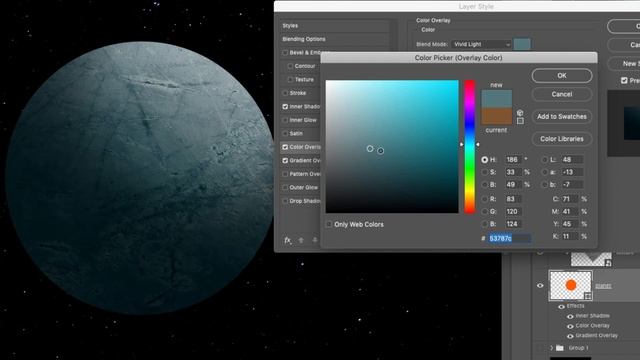Select the blue B radio button
This screenshot has width=640, height=360.
(484, 224)
